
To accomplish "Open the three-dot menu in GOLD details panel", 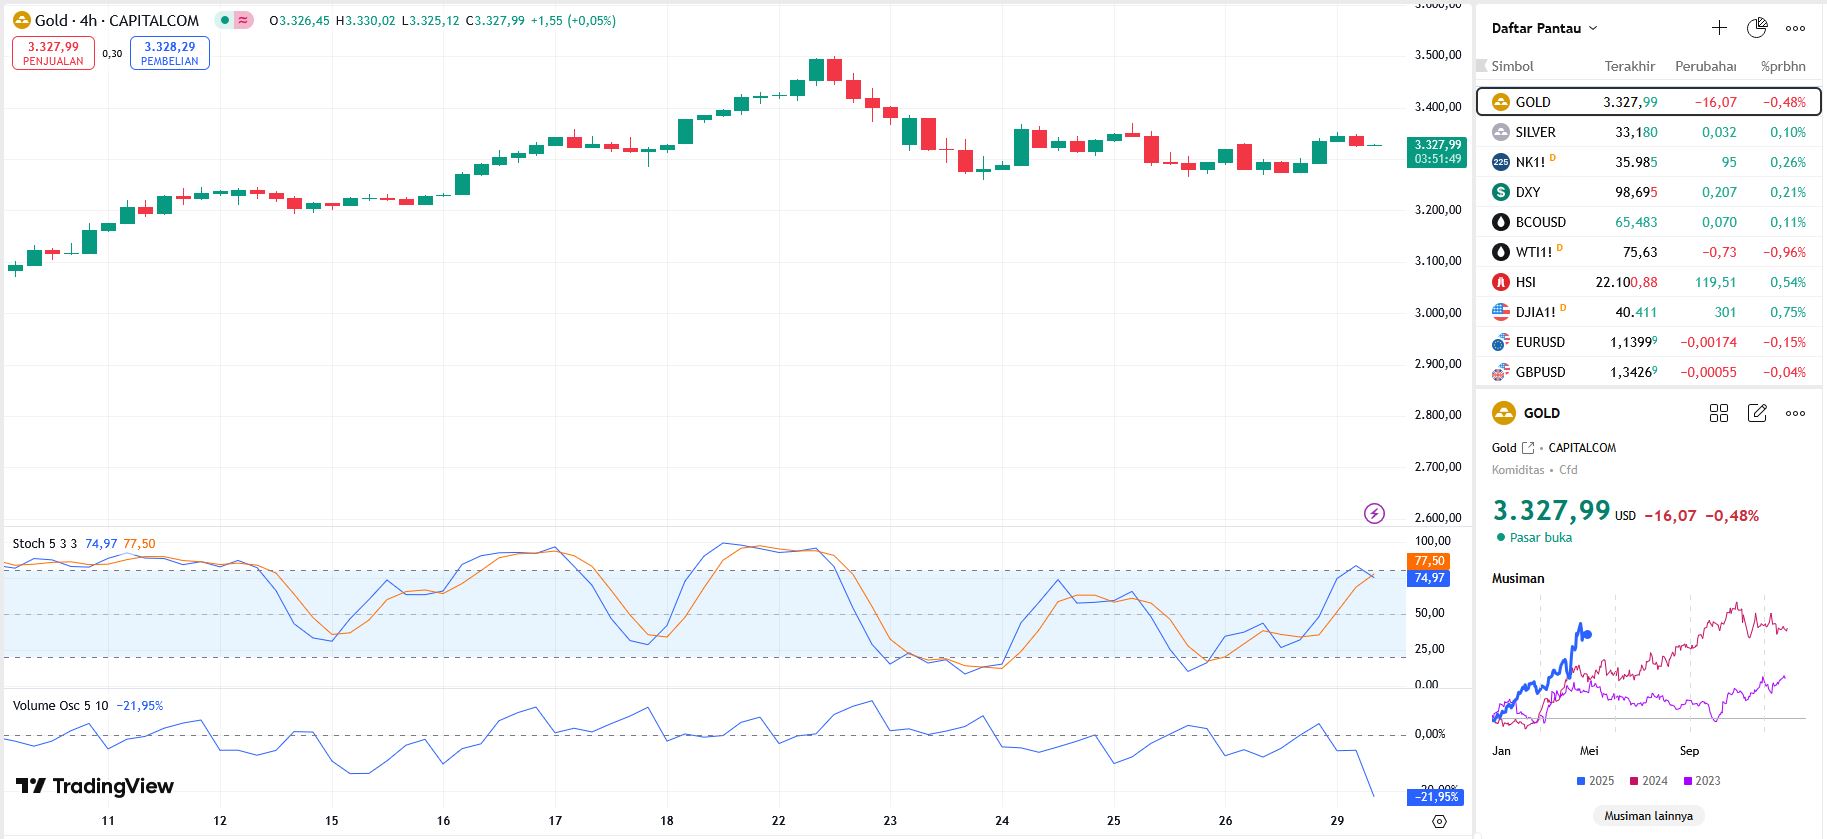I will [x=1795, y=413].
